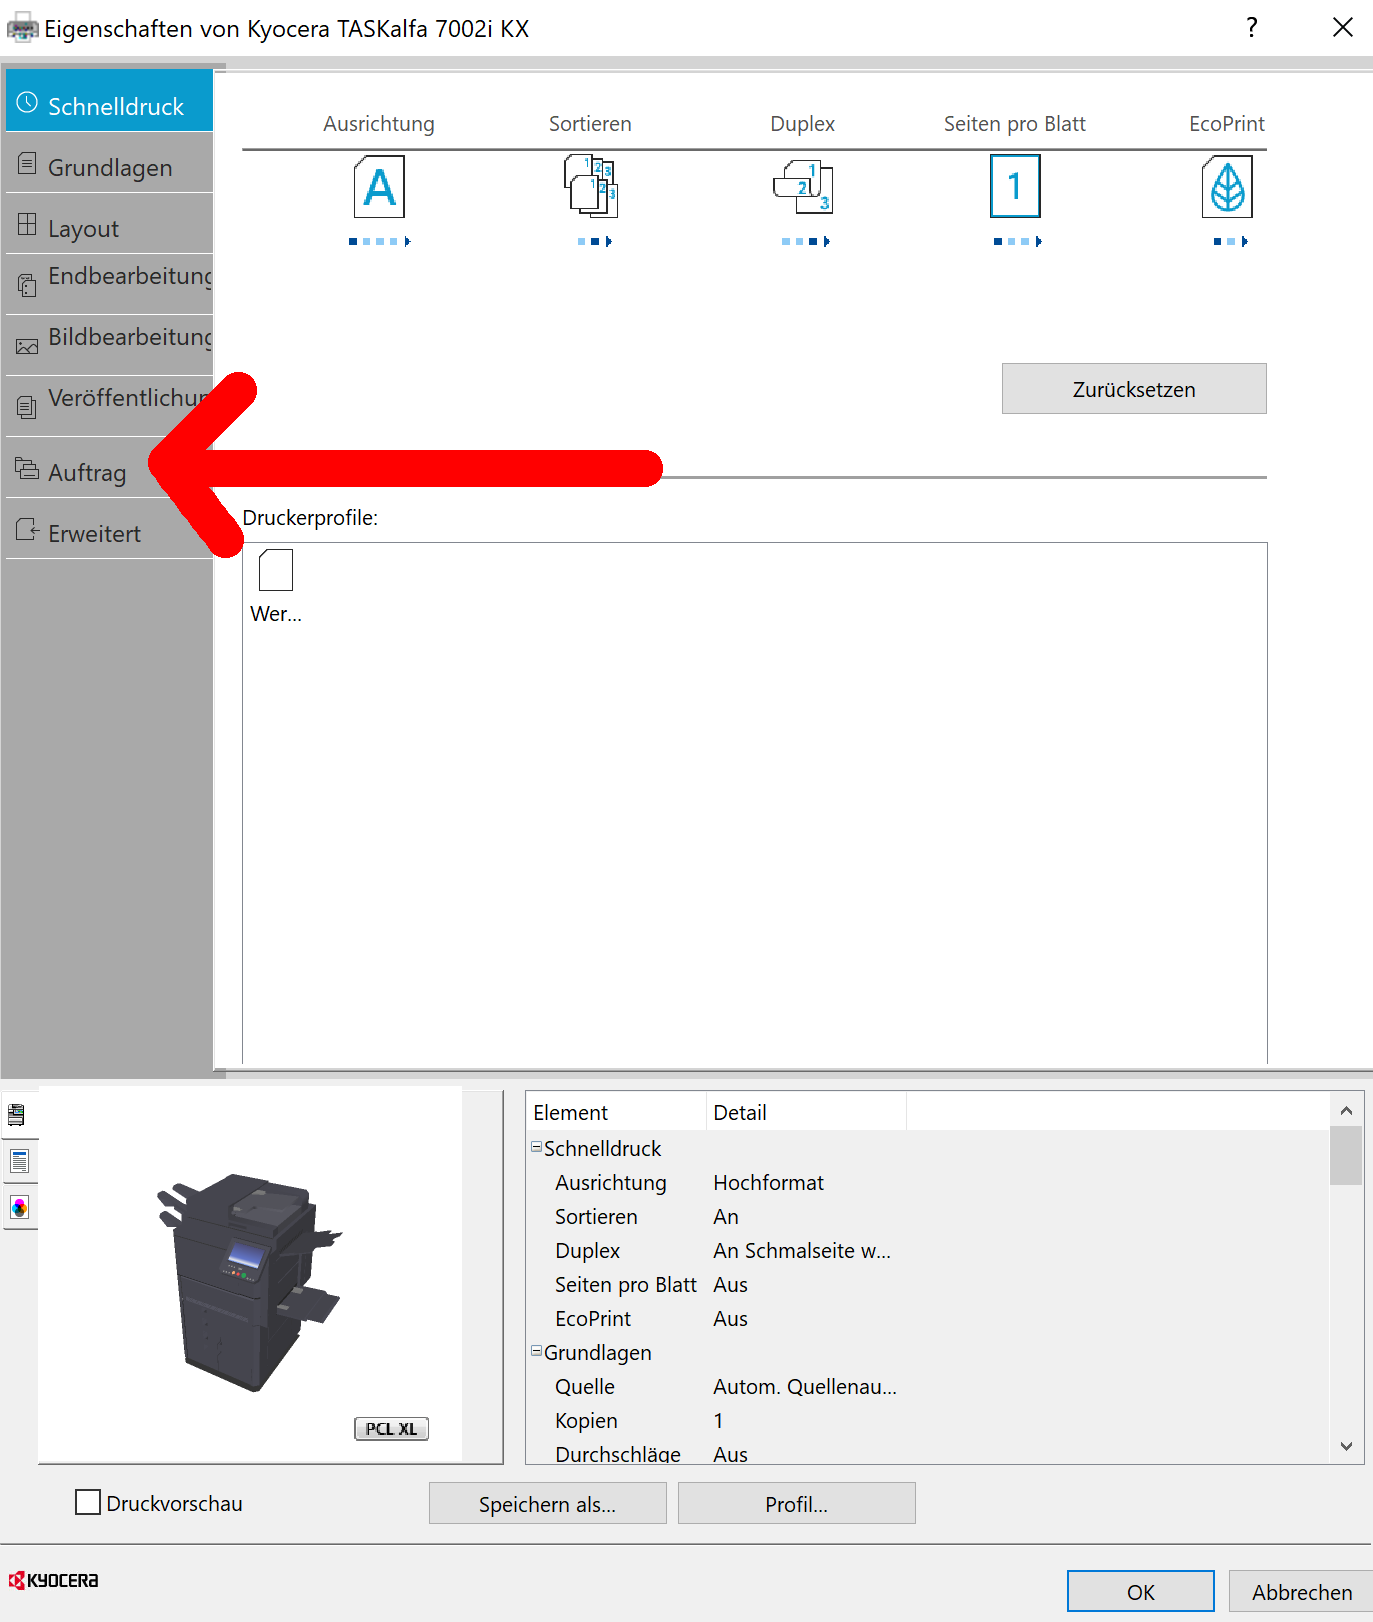Click the Ausrichtung orientation icon

pos(379,187)
